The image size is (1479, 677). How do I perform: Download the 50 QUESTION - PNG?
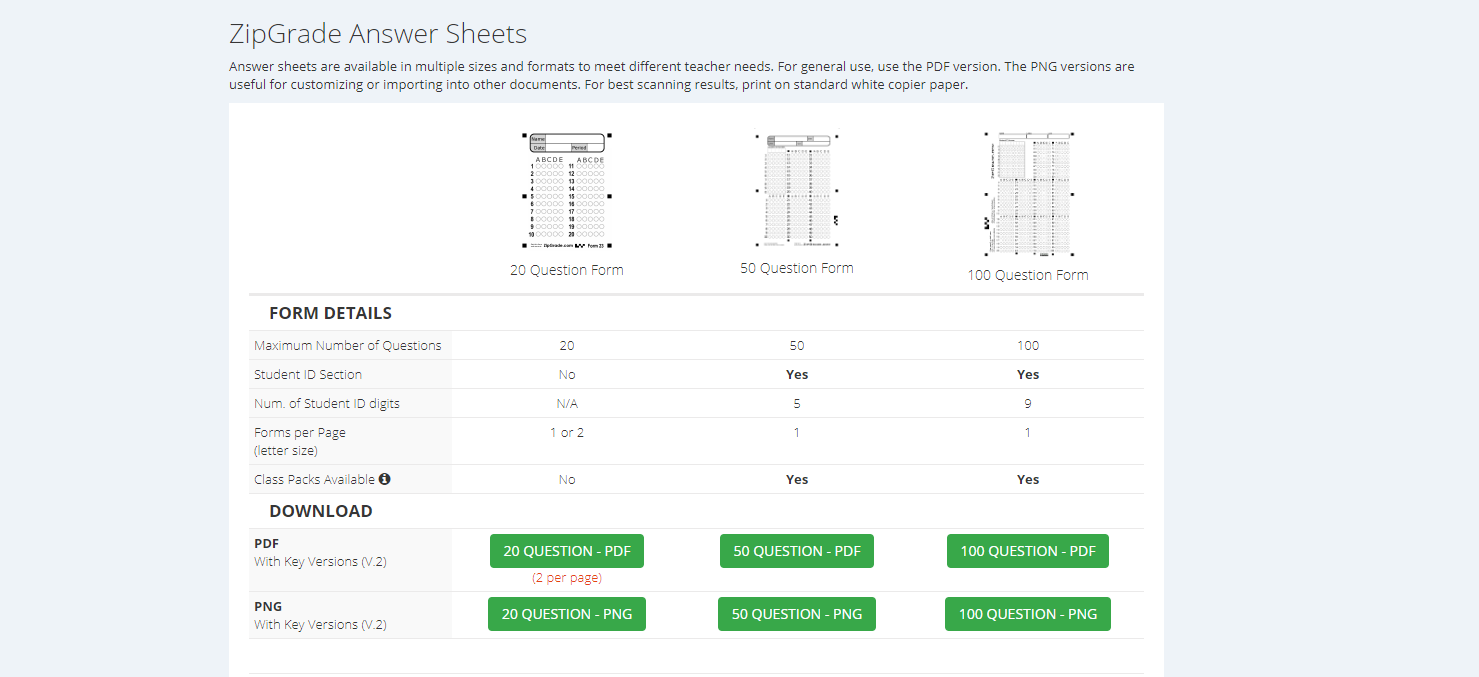pos(797,614)
